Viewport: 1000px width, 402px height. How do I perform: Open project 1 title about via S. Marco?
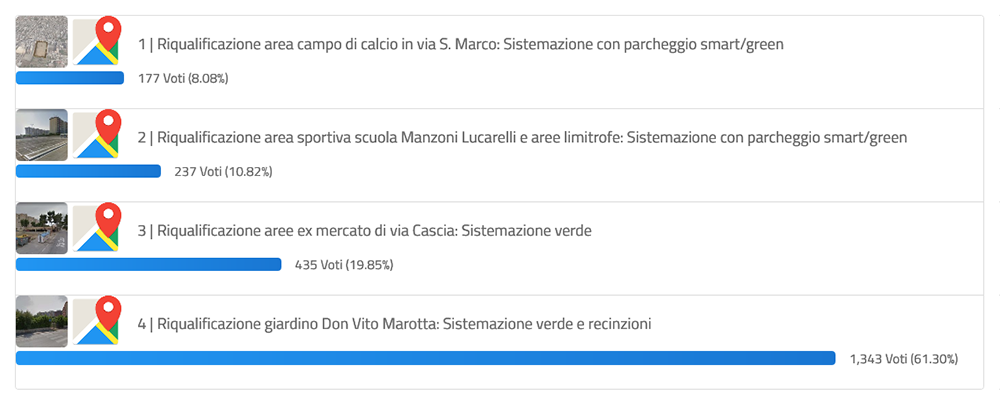pos(460,45)
